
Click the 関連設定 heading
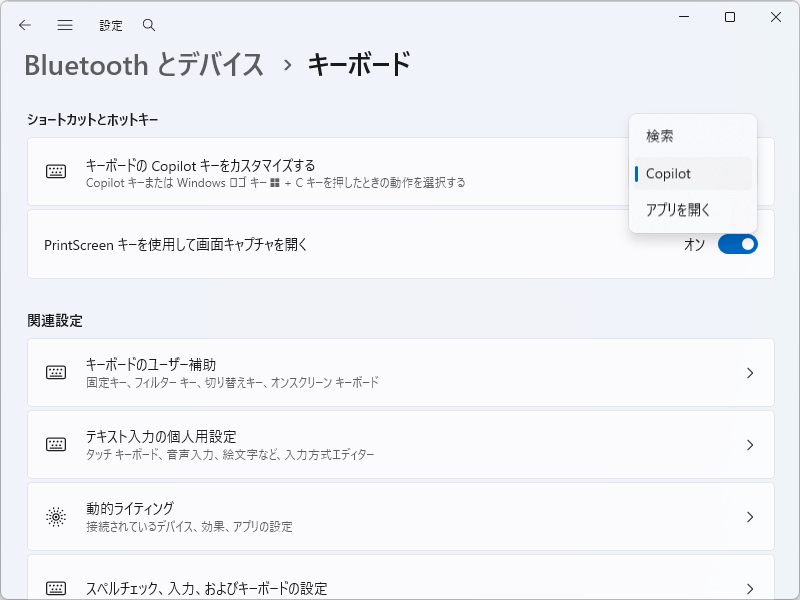(x=55, y=321)
